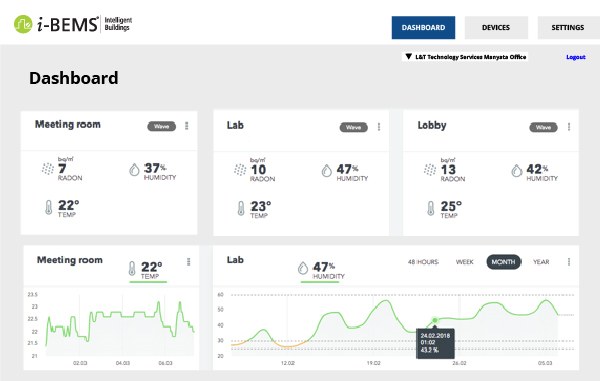This screenshot has height=381, width=600.
Task: Click the droplet icon in Lab chart header
Action: 303,268
